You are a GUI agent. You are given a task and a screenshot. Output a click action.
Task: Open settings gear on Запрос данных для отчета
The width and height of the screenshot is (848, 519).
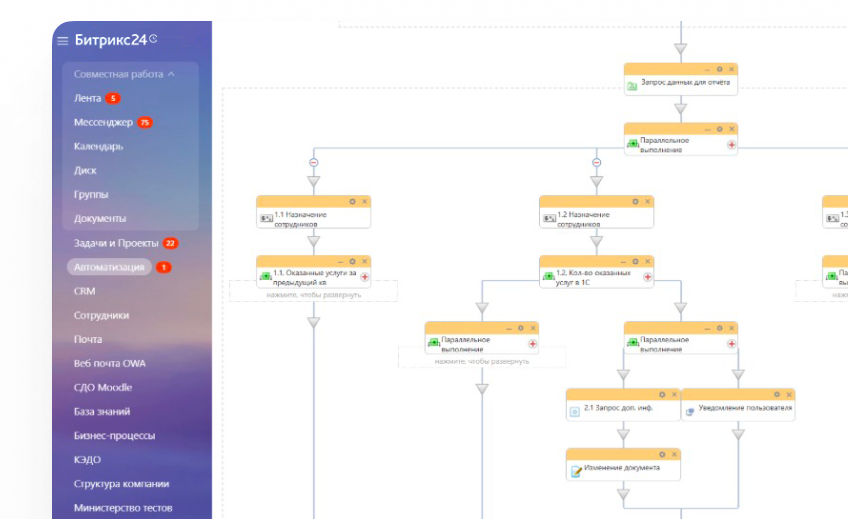pos(720,70)
